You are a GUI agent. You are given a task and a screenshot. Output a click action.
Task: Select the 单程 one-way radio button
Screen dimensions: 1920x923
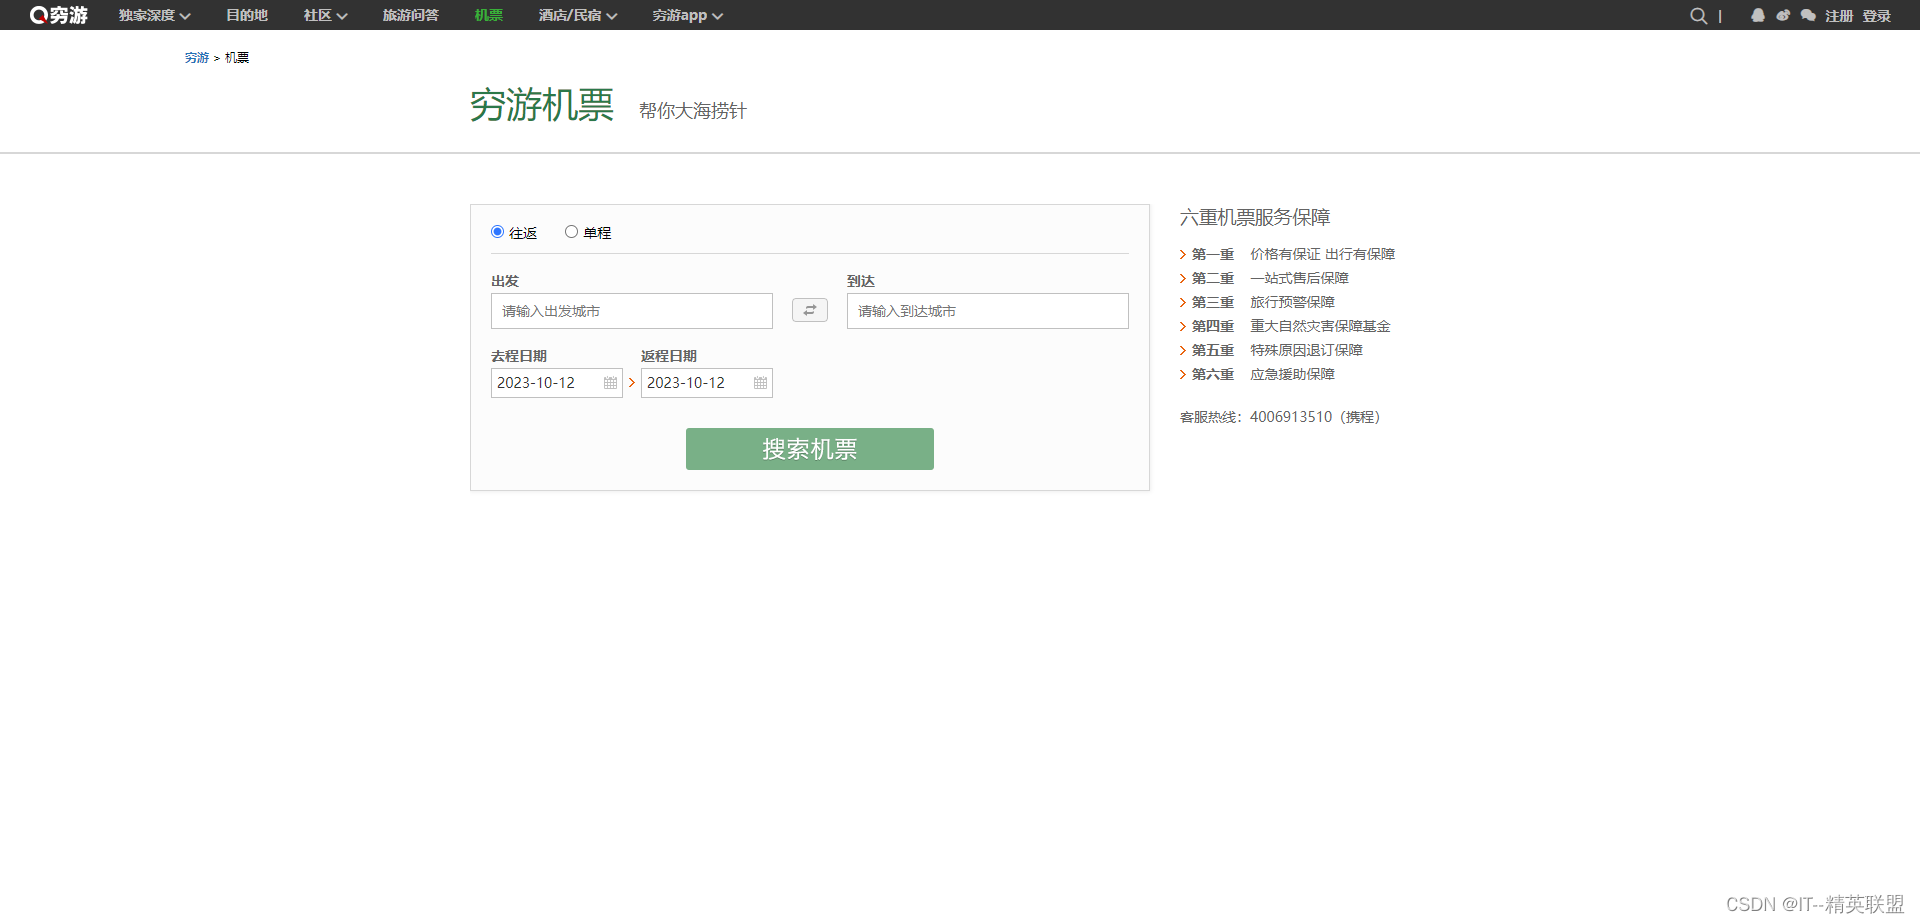571,232
